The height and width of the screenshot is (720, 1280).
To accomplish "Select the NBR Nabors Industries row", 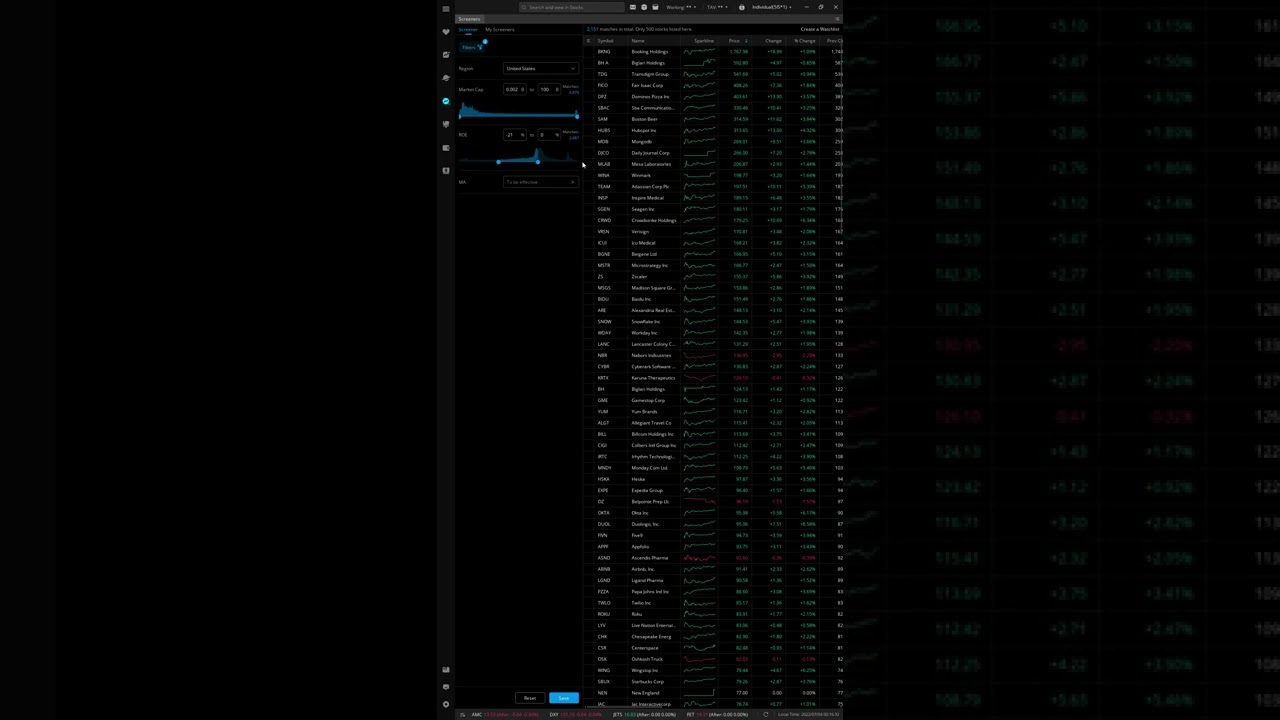I will [x=713, y=355].
